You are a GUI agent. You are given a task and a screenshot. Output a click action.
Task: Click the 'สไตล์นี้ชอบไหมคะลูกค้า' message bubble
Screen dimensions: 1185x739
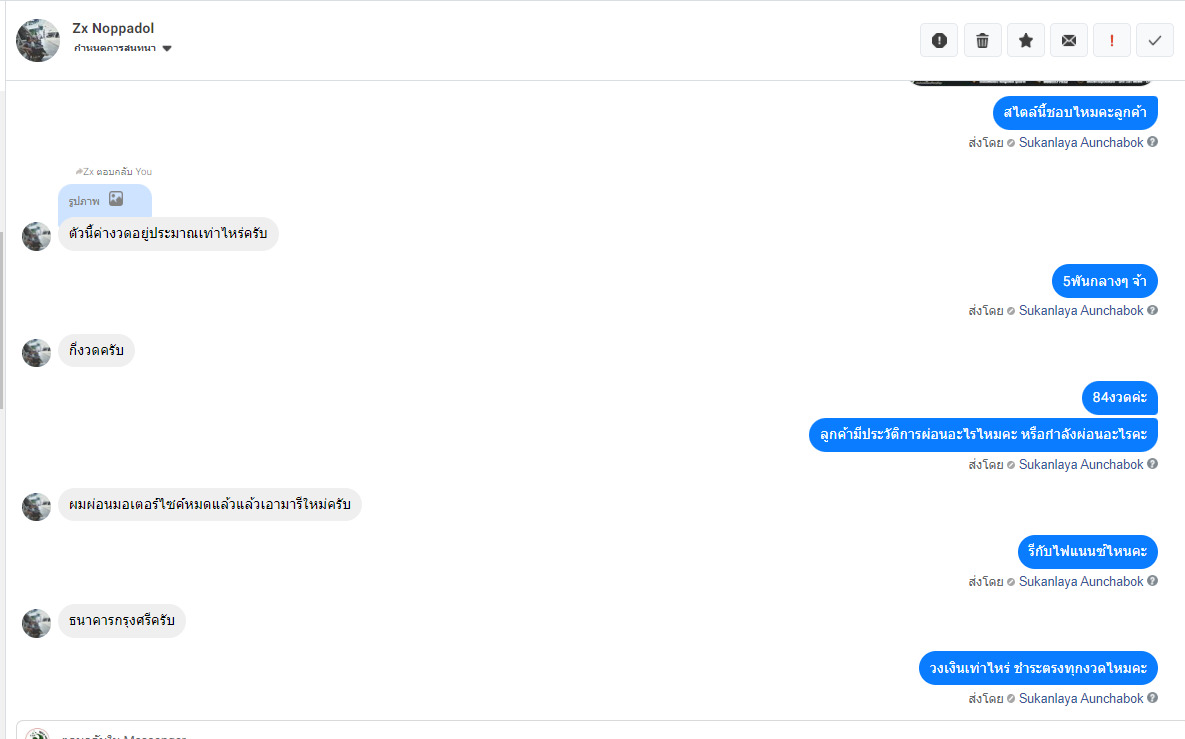(x=1074, y=112)
